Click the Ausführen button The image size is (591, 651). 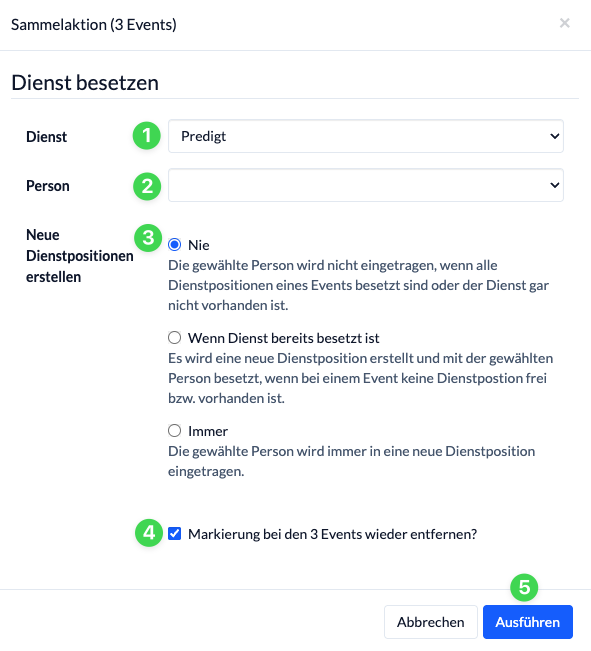(x=527, y=622)
